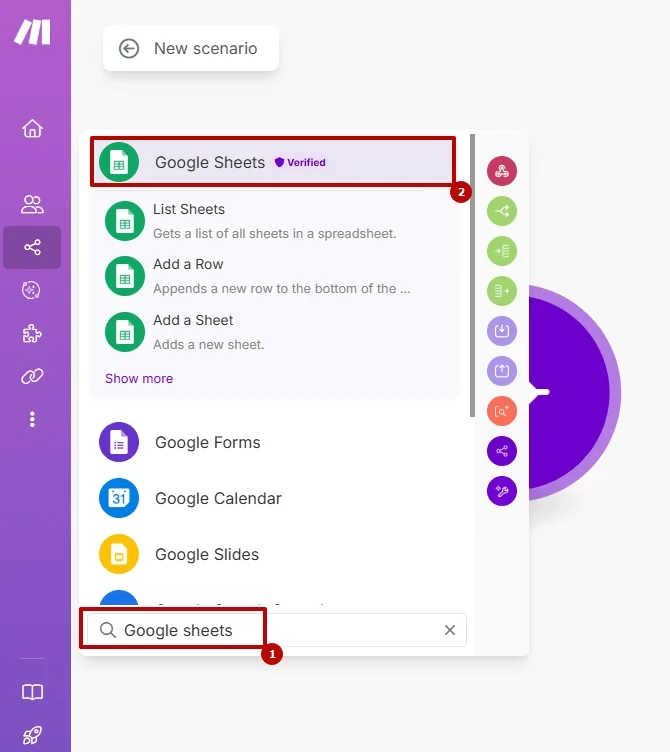Screen dimensions: 670x752
Task: Select the green Router flow-control icon
Action: coord(502,211)
